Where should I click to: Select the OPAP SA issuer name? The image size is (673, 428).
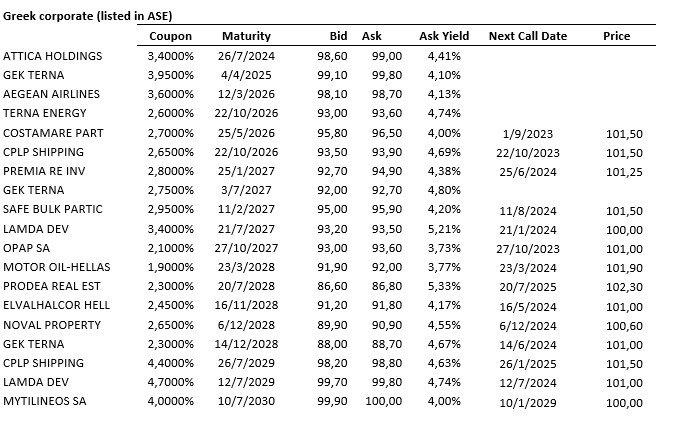click(29, 248)
